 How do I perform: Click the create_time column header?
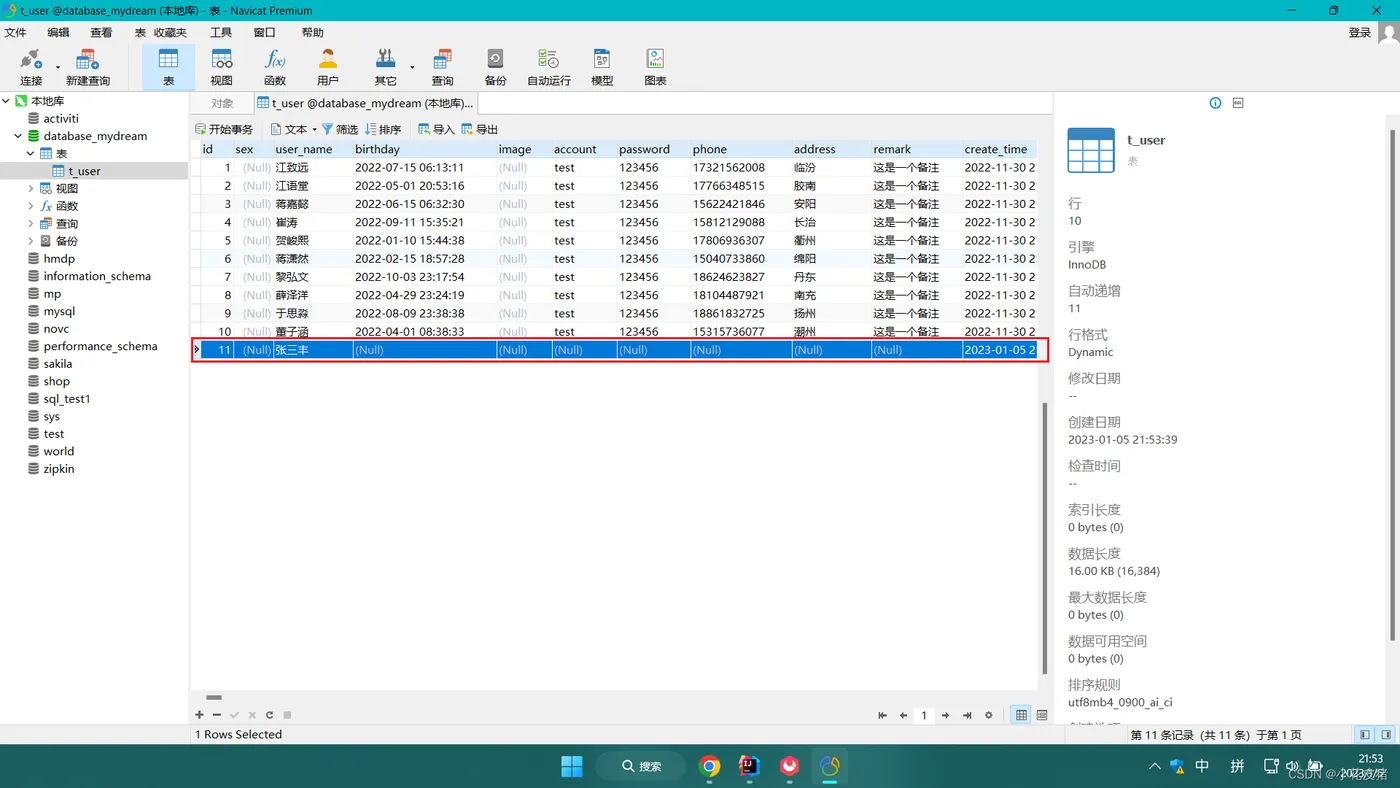click(x=996, y=149)
